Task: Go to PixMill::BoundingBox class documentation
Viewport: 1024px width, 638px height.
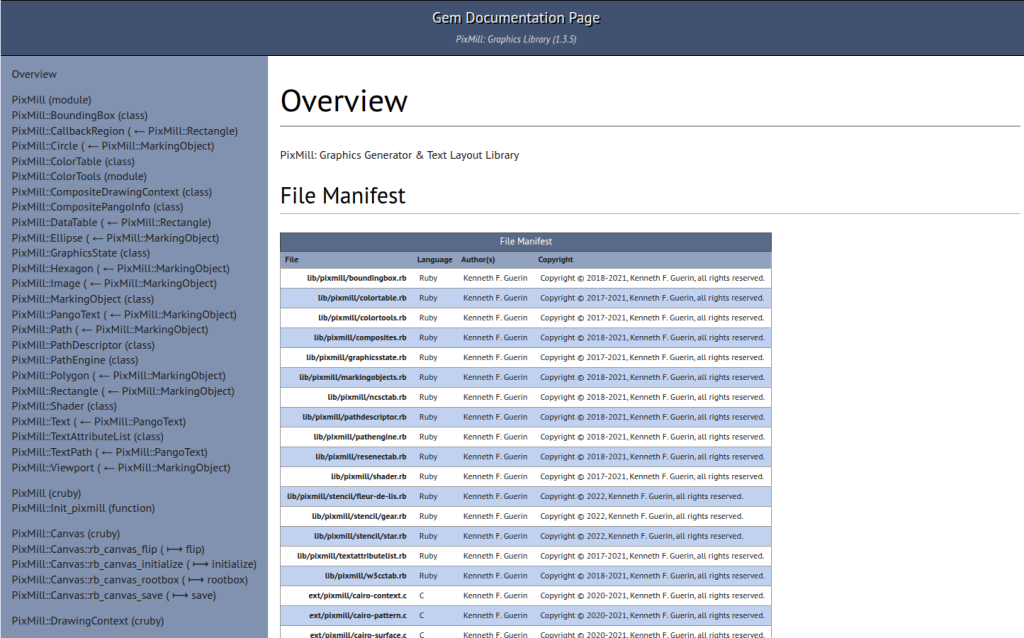Action: (x=79, y=115)
